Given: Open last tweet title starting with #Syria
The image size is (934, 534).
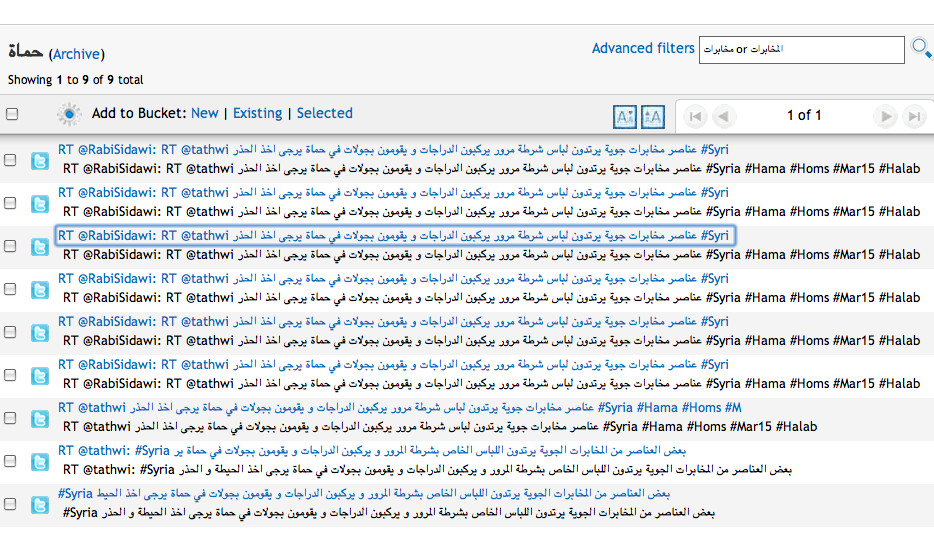Looking at the screenshot, I should coord(364,493).
